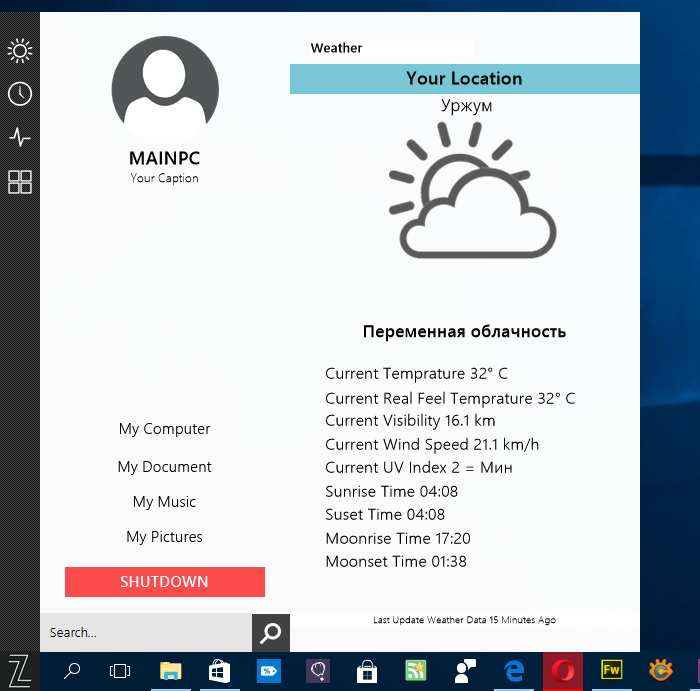This screenshot has width=700, height=691.
Task: Click Moonset Time 01:38 line
Action: (x=396, y=562)
